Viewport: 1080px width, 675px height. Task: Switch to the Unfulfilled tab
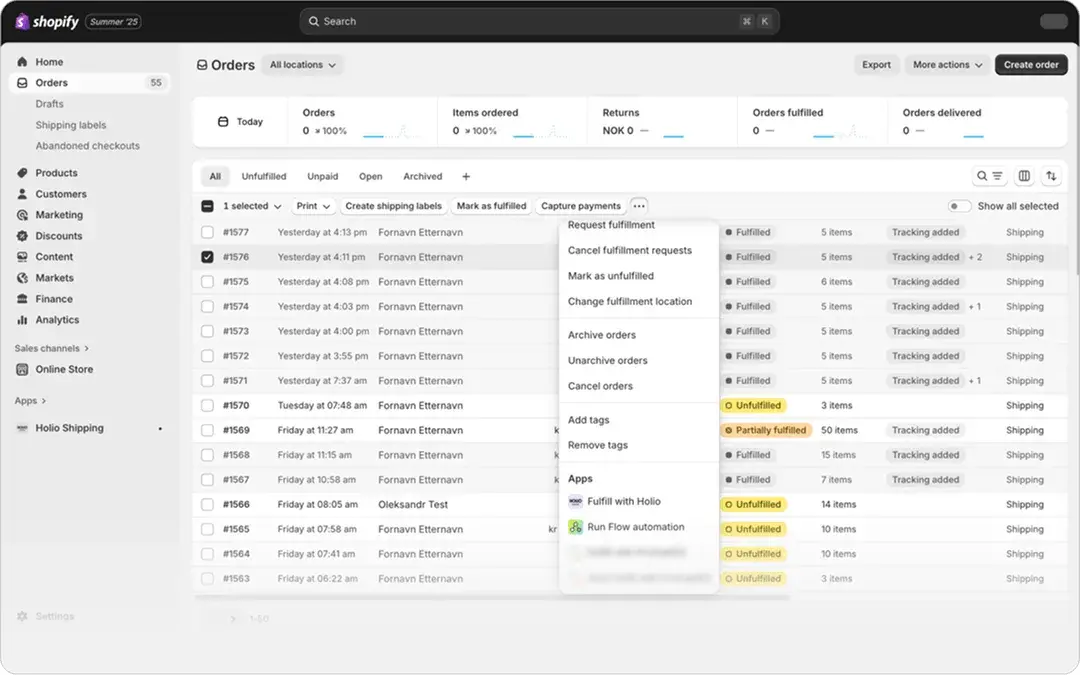point(264,177)
